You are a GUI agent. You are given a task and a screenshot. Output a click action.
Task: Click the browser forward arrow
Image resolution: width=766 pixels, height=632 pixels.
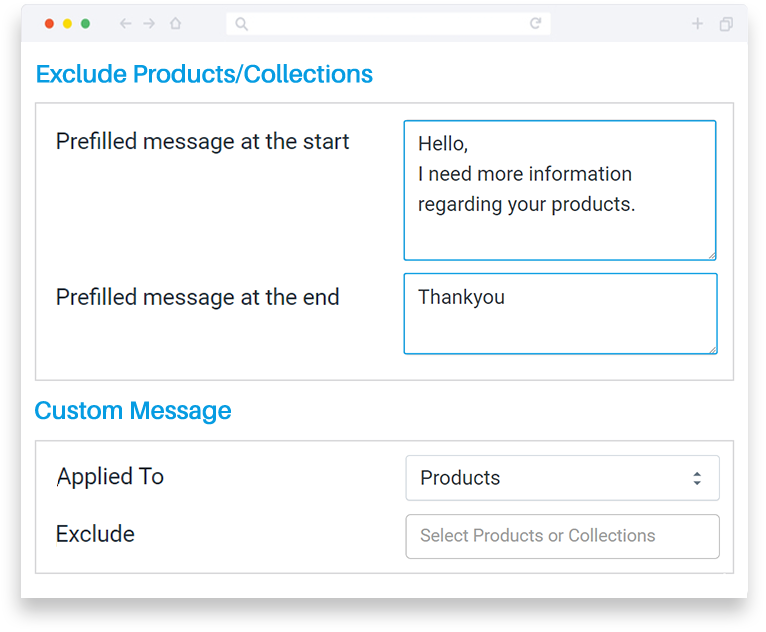click(x=149, y=23)
